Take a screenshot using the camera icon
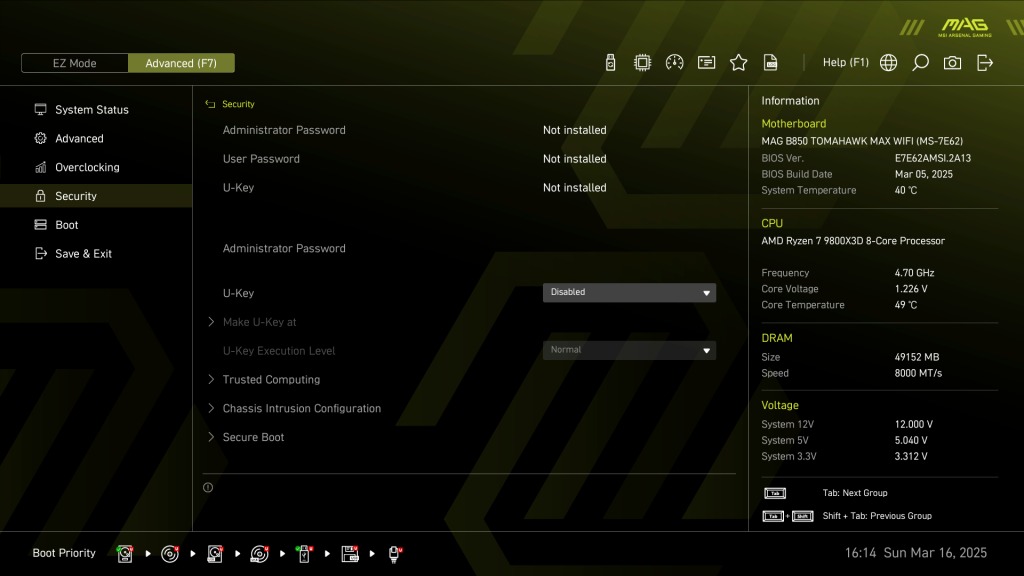 (952, 63)
